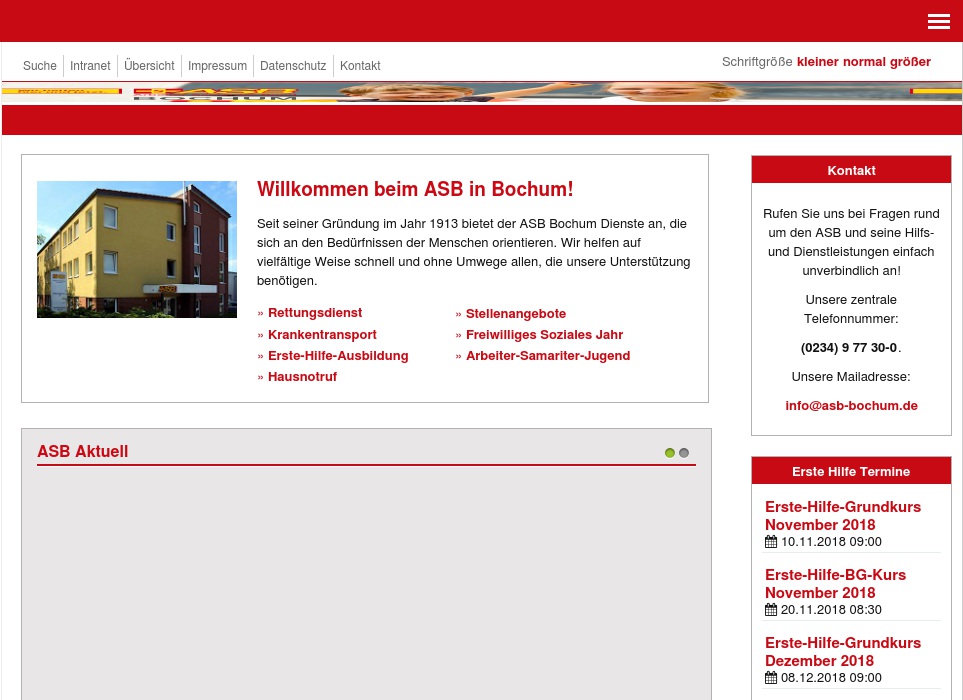Screen dimensions: 963x700
Task: Open the Impressum page
Action: click(217, 66)
